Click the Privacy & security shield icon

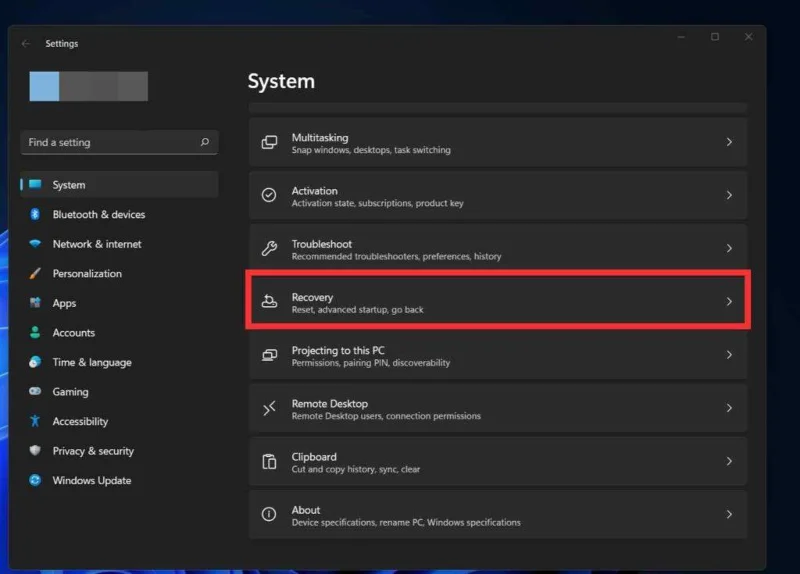coord(35,451)
